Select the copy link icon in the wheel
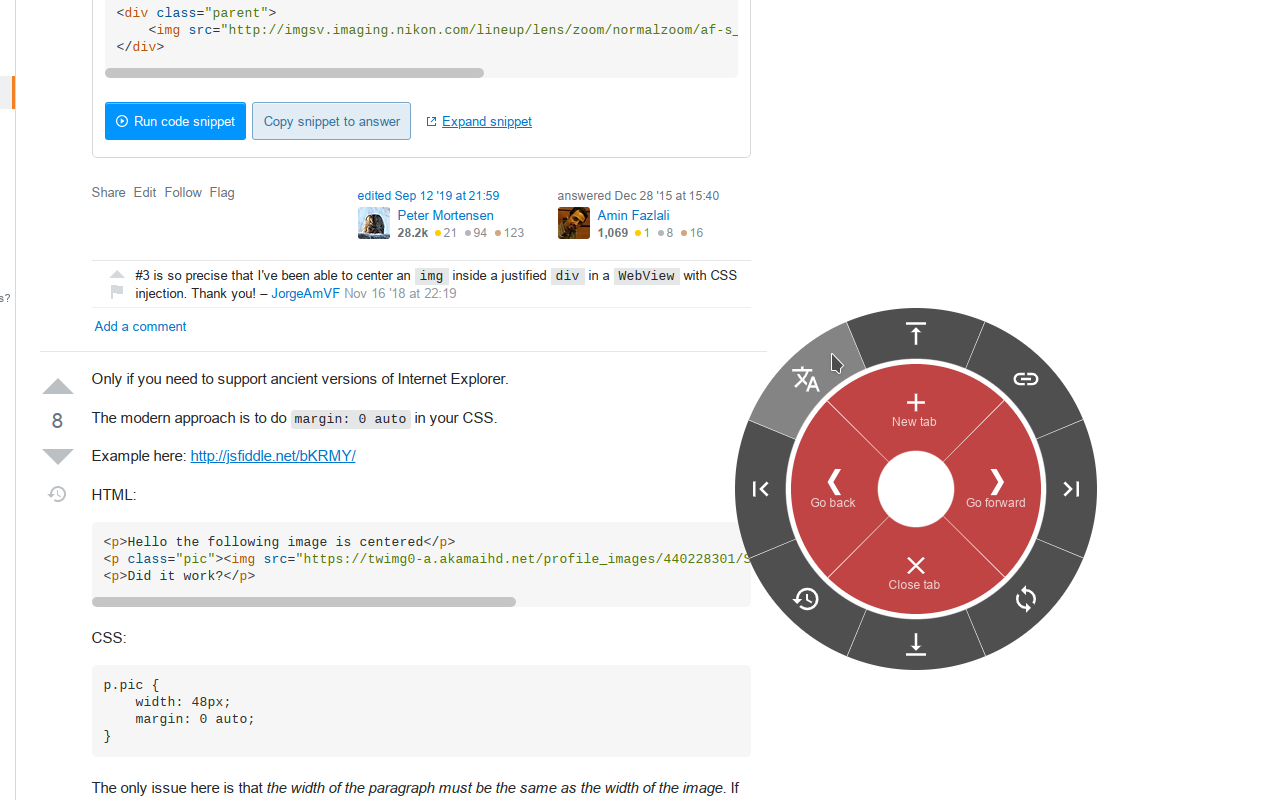The image size is (1280, 800). pyautogui.click(x=1025, y=379)
